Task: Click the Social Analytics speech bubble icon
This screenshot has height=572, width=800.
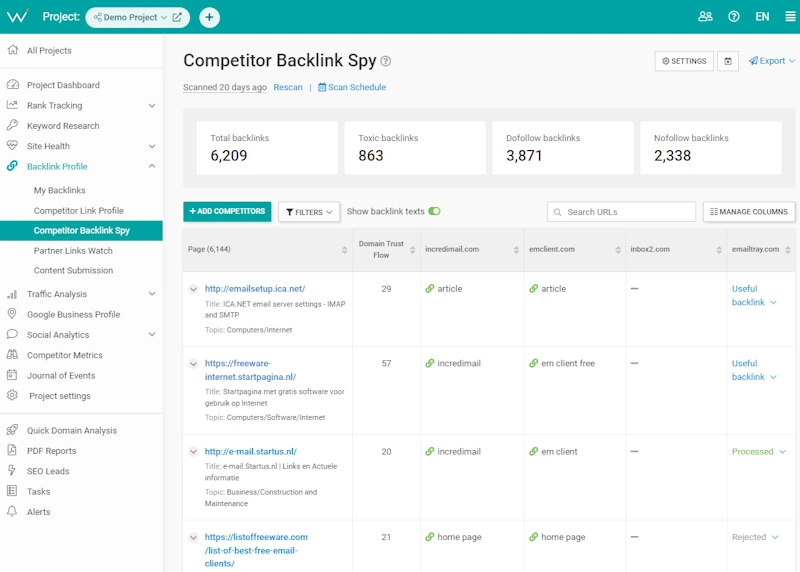Action: (x=12, y=334)
